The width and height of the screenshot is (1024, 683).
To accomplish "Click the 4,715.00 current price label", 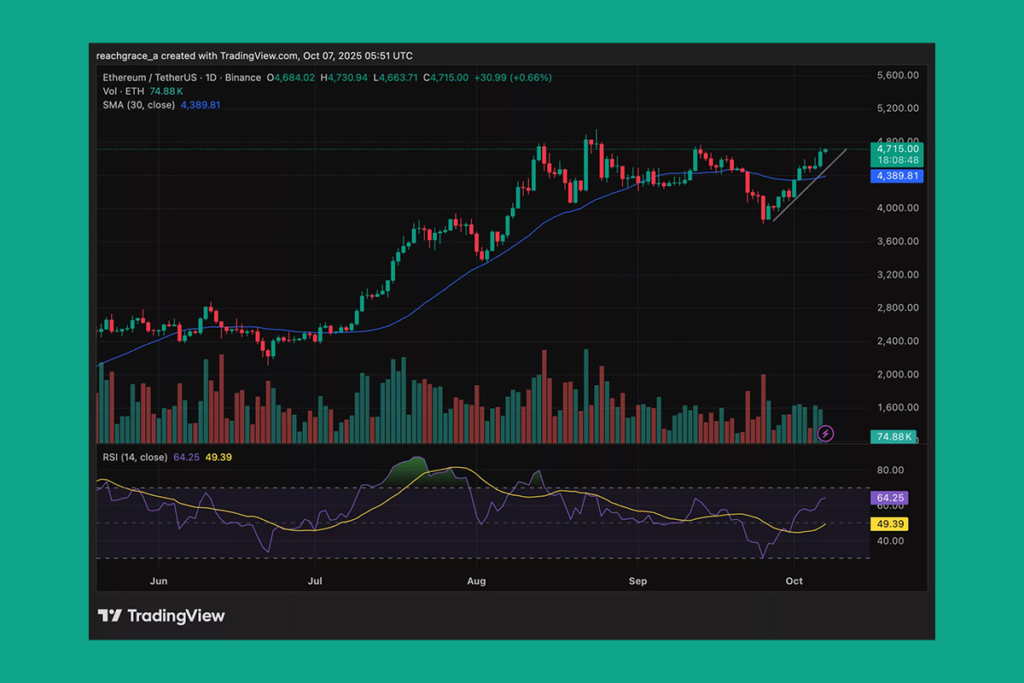I will click(x=895, y=147).
